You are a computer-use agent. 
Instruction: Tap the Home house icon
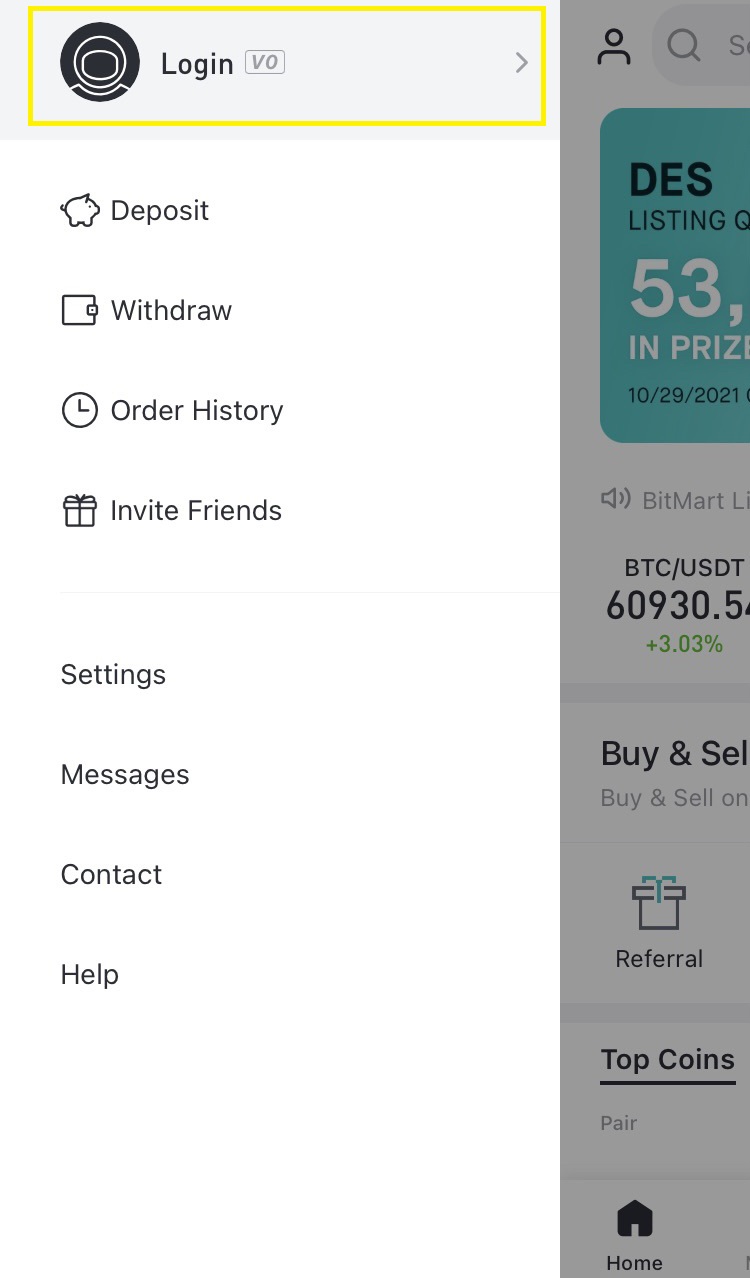point(634,1220)
